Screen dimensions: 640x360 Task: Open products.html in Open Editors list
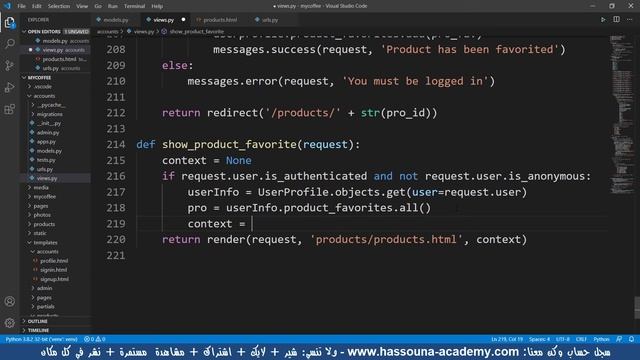[56, 59]
